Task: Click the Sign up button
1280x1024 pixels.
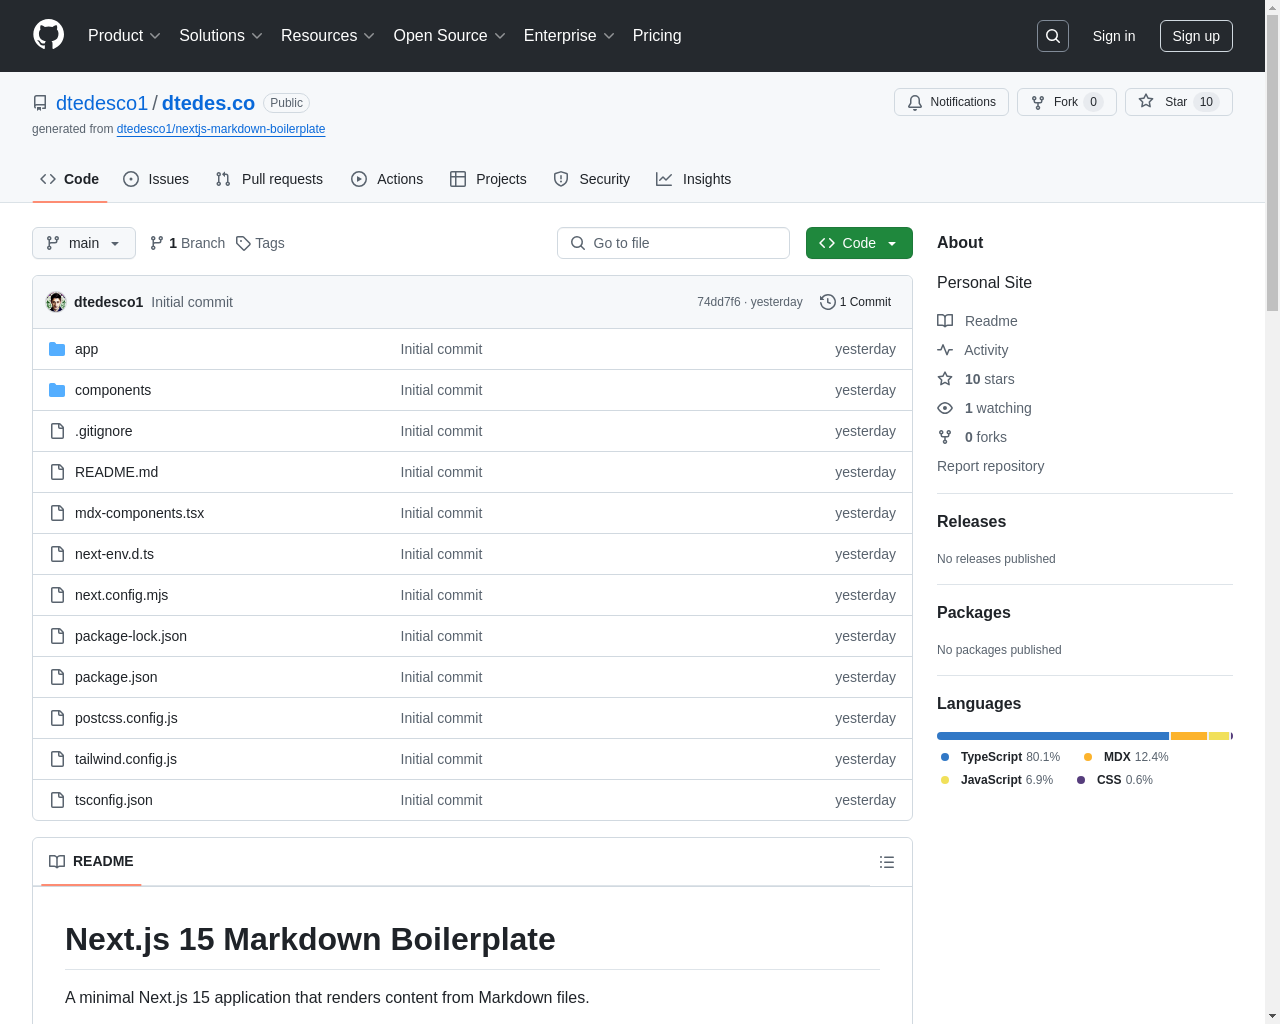Action: coord(1196,36)
